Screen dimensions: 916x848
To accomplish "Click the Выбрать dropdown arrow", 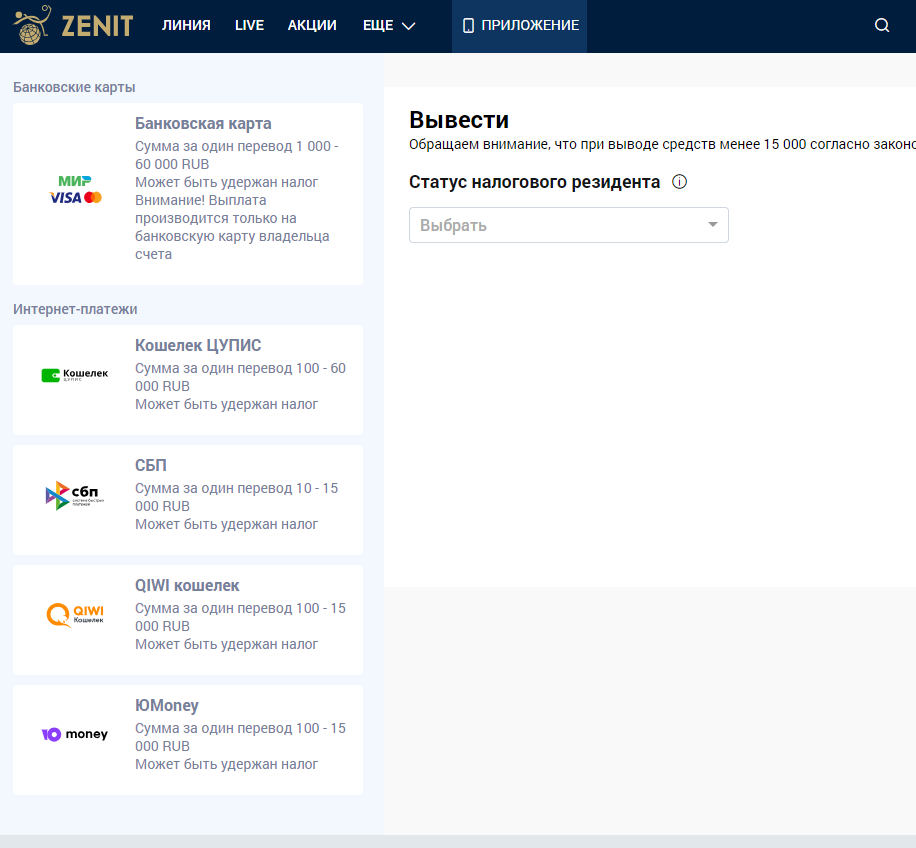I will (x=712, y=224).
